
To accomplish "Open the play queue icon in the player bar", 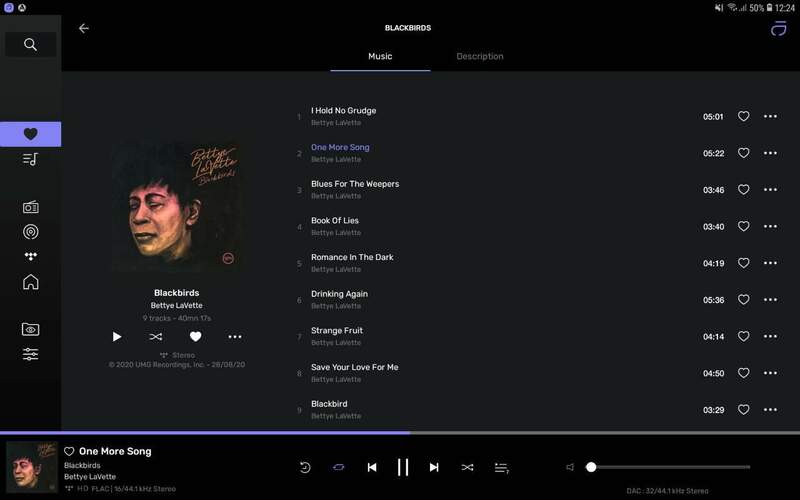I will (501, 467).
